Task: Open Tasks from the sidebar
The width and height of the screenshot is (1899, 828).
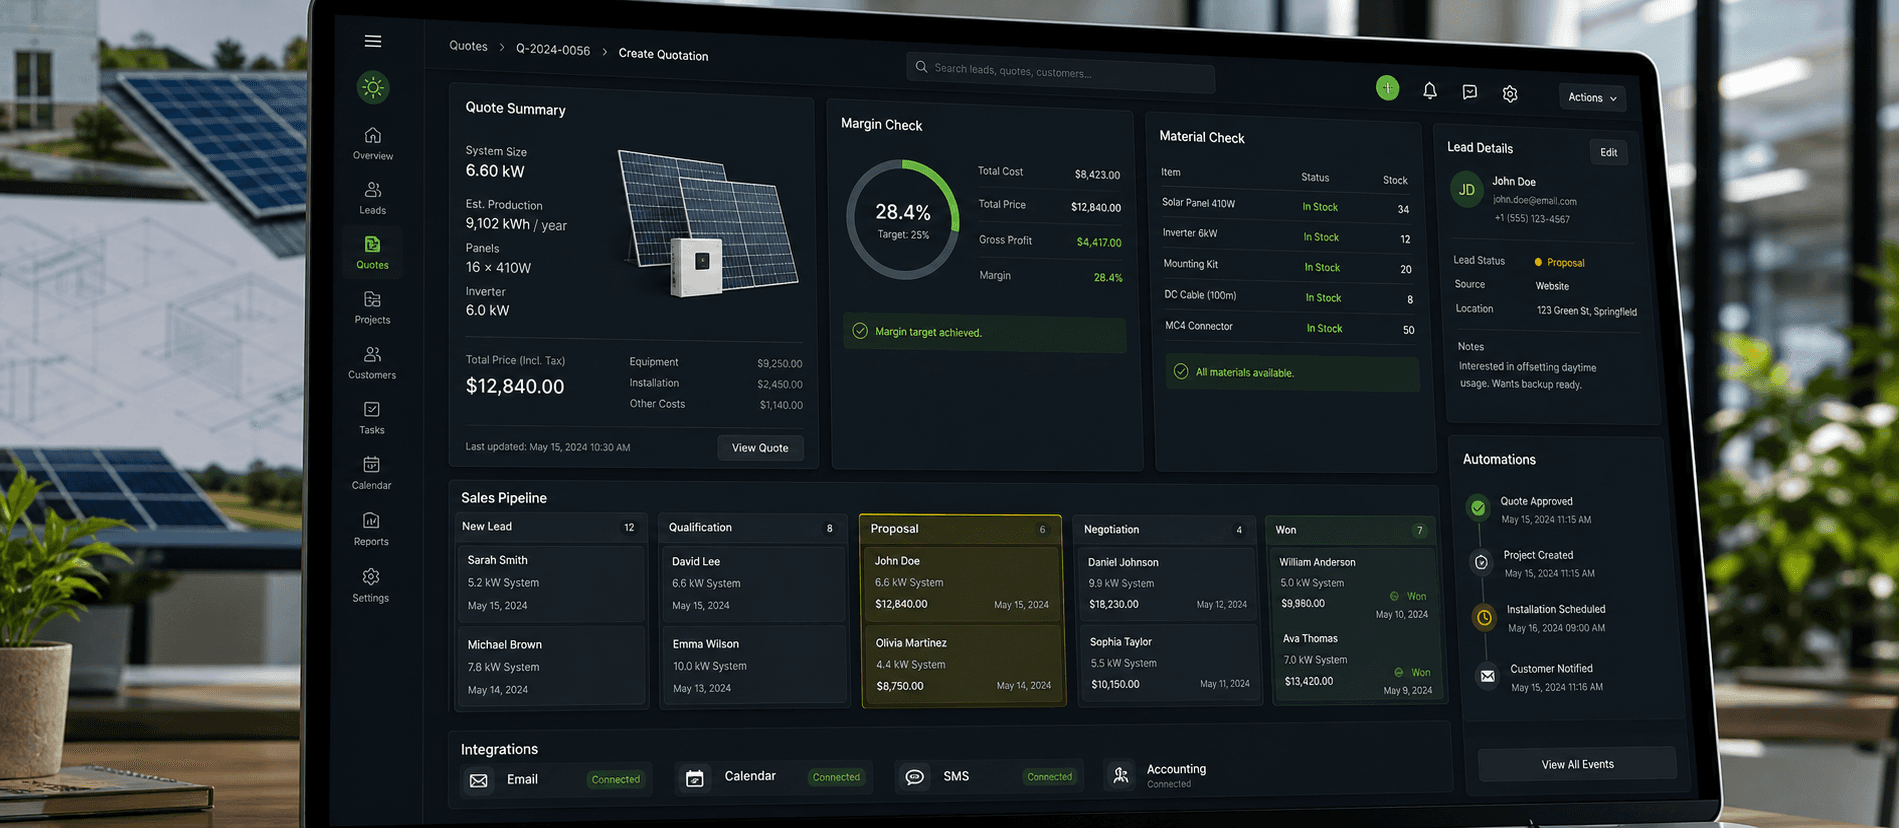Action: (372, 418)
